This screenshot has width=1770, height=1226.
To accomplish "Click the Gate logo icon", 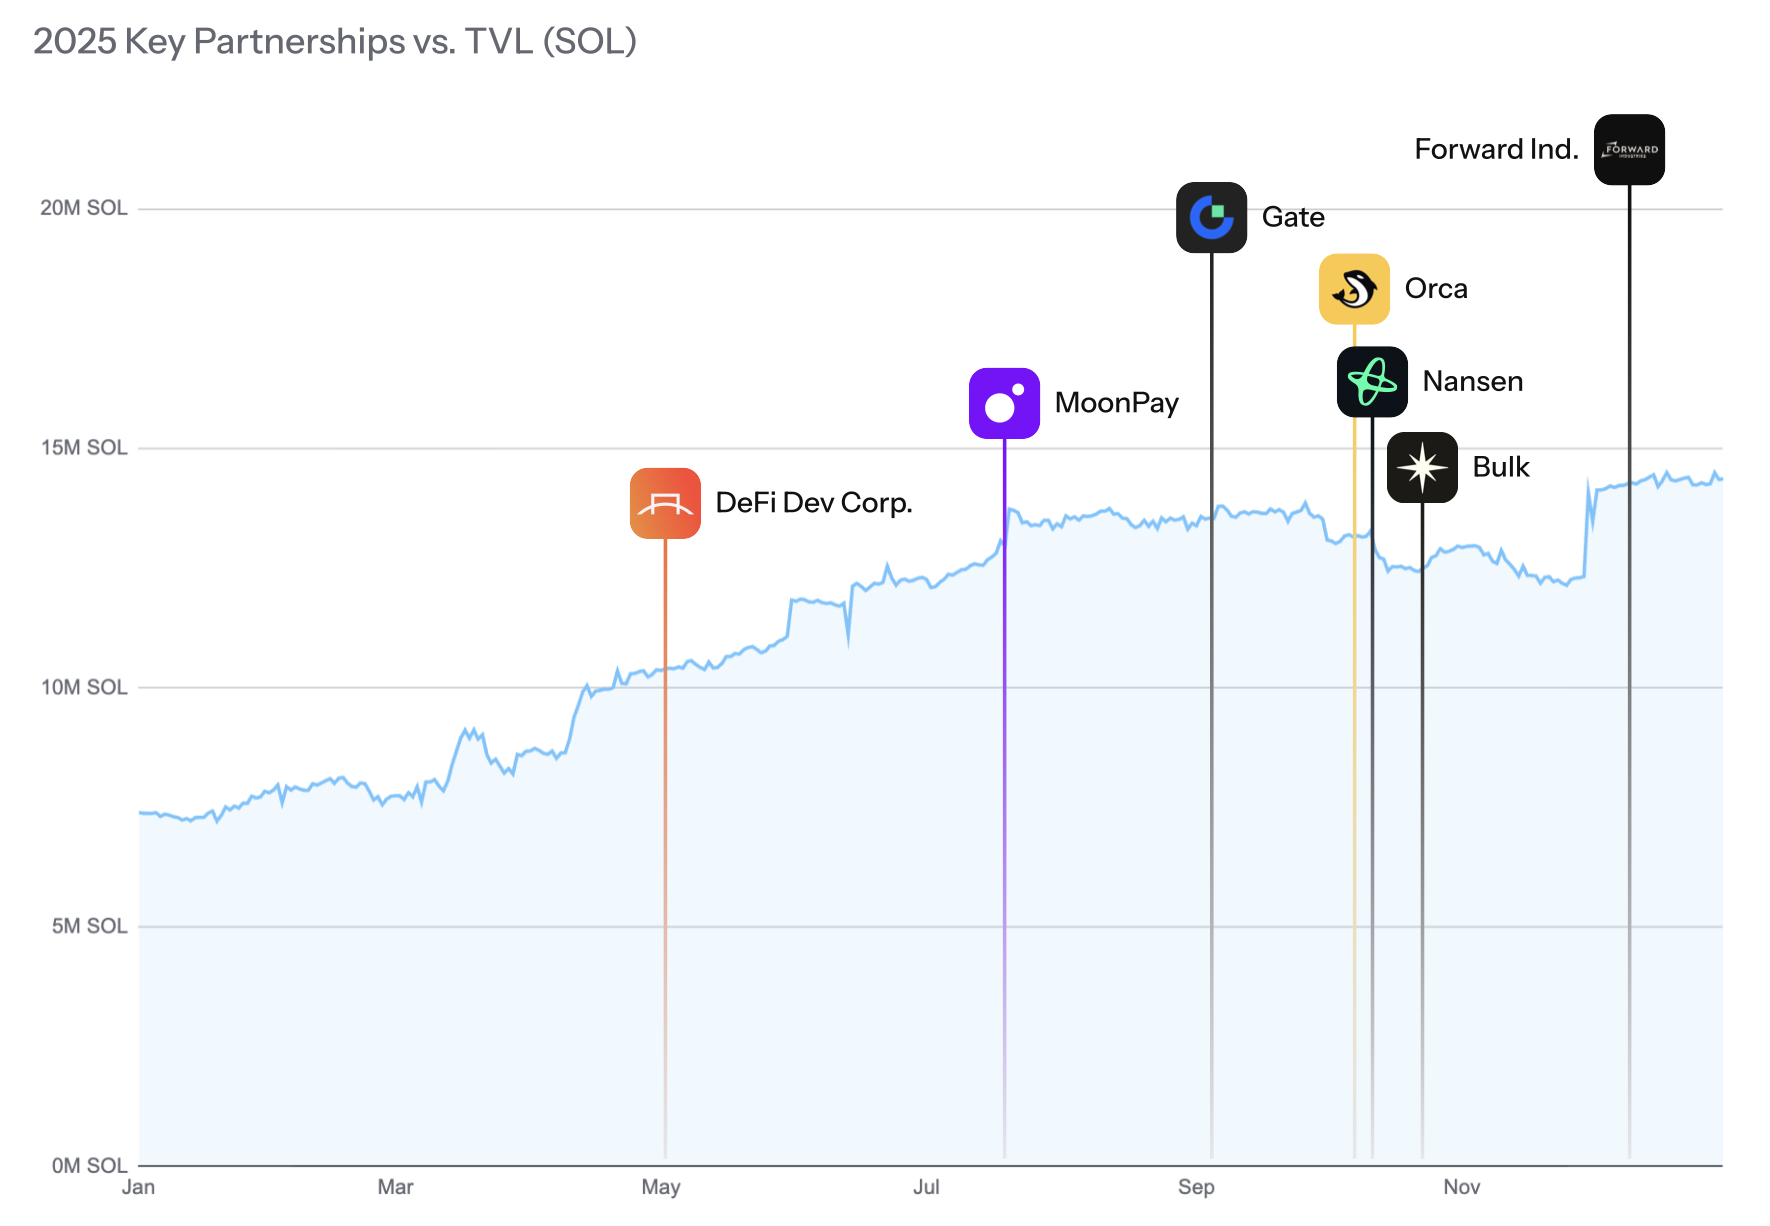I will [1211, 217].
